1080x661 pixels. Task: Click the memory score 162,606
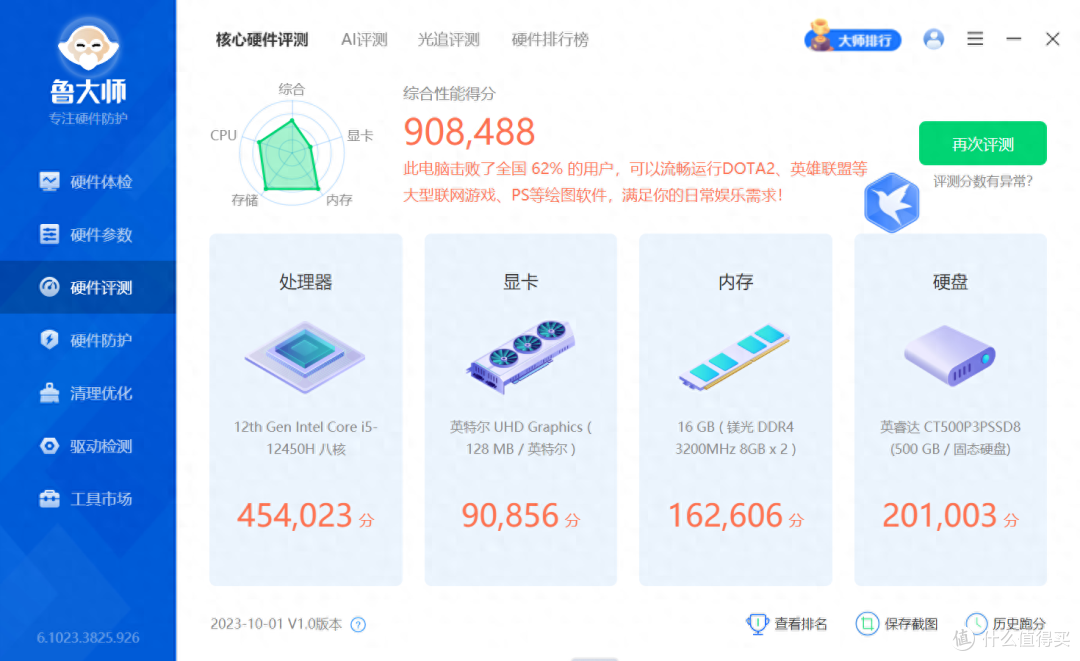tap(725, 515)
